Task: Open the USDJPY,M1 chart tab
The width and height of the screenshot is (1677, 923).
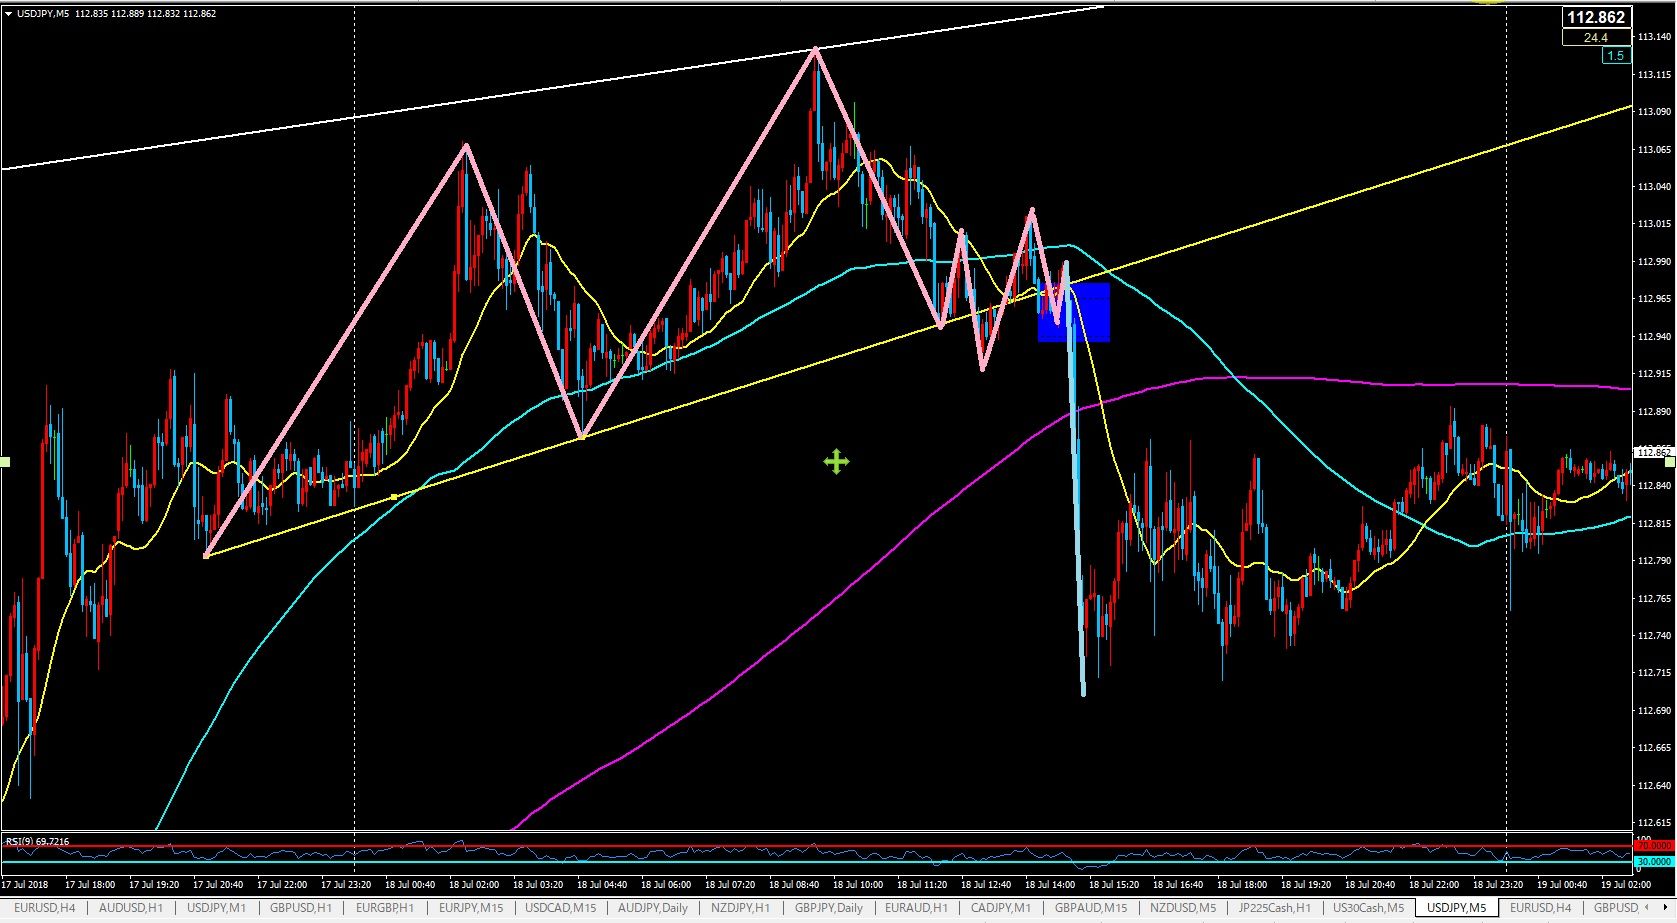Action: 216,908
